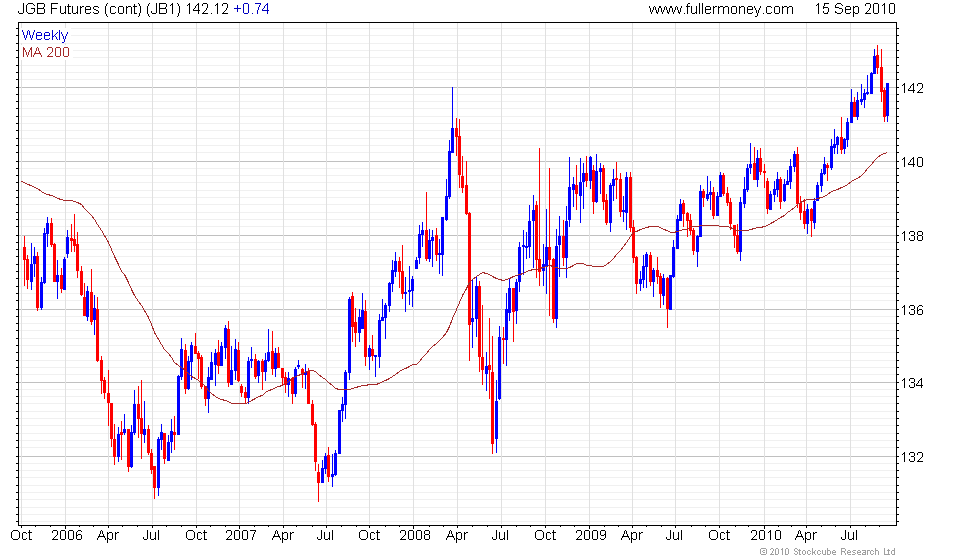Select the Weekly legend label
This screenshot has height=560, width=980.
click(45, 36)
